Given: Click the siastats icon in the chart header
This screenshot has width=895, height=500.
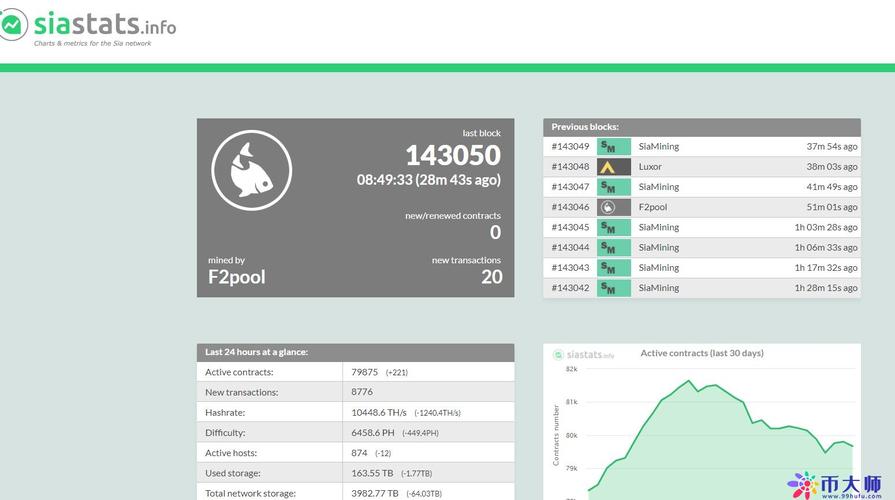Looking at the screenshot, I should click(558, 355).
